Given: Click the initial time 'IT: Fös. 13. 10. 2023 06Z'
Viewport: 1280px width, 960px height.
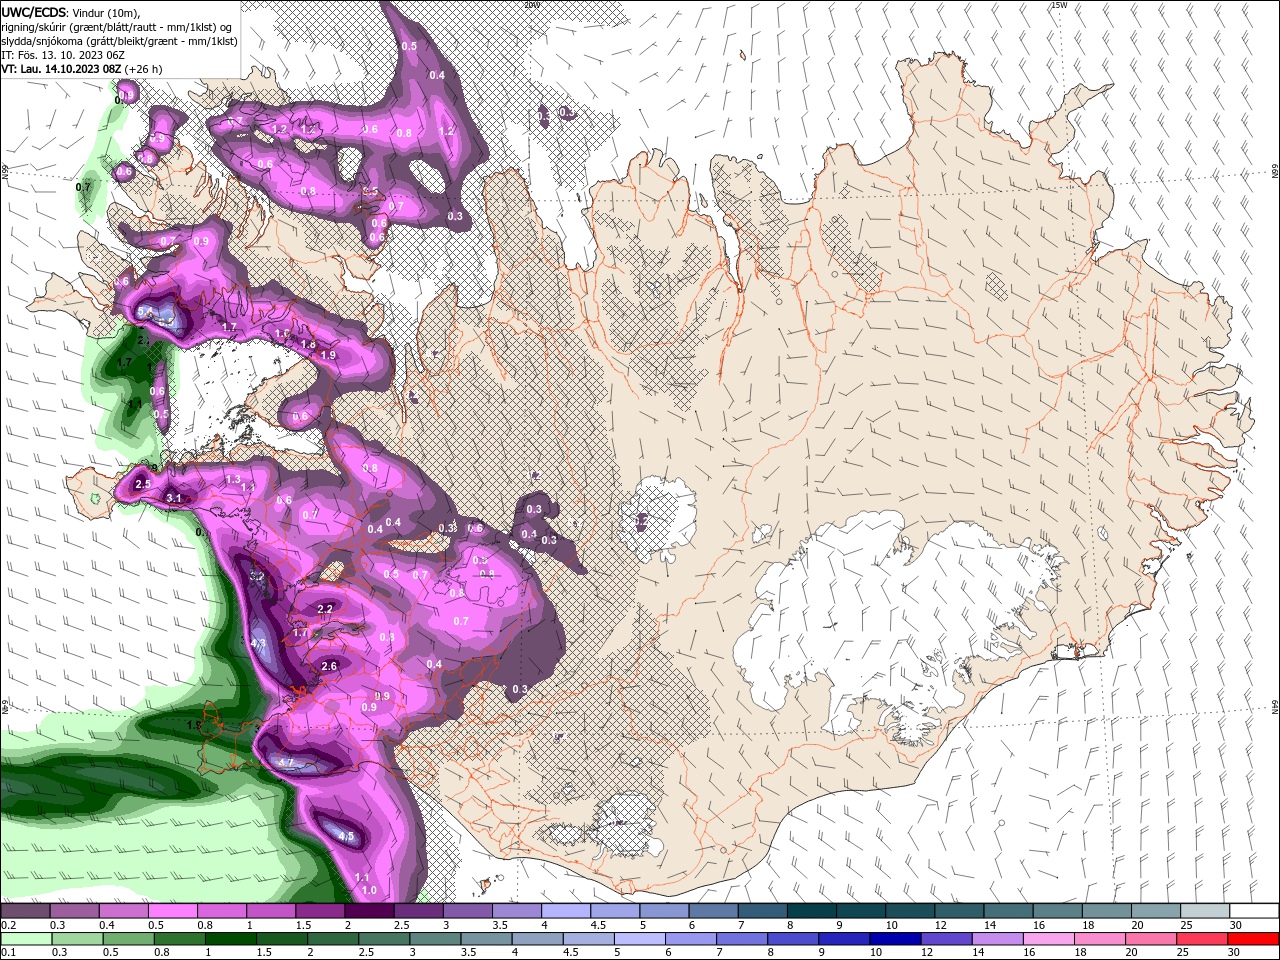Looking at the screenshot, I should point(62,55).
